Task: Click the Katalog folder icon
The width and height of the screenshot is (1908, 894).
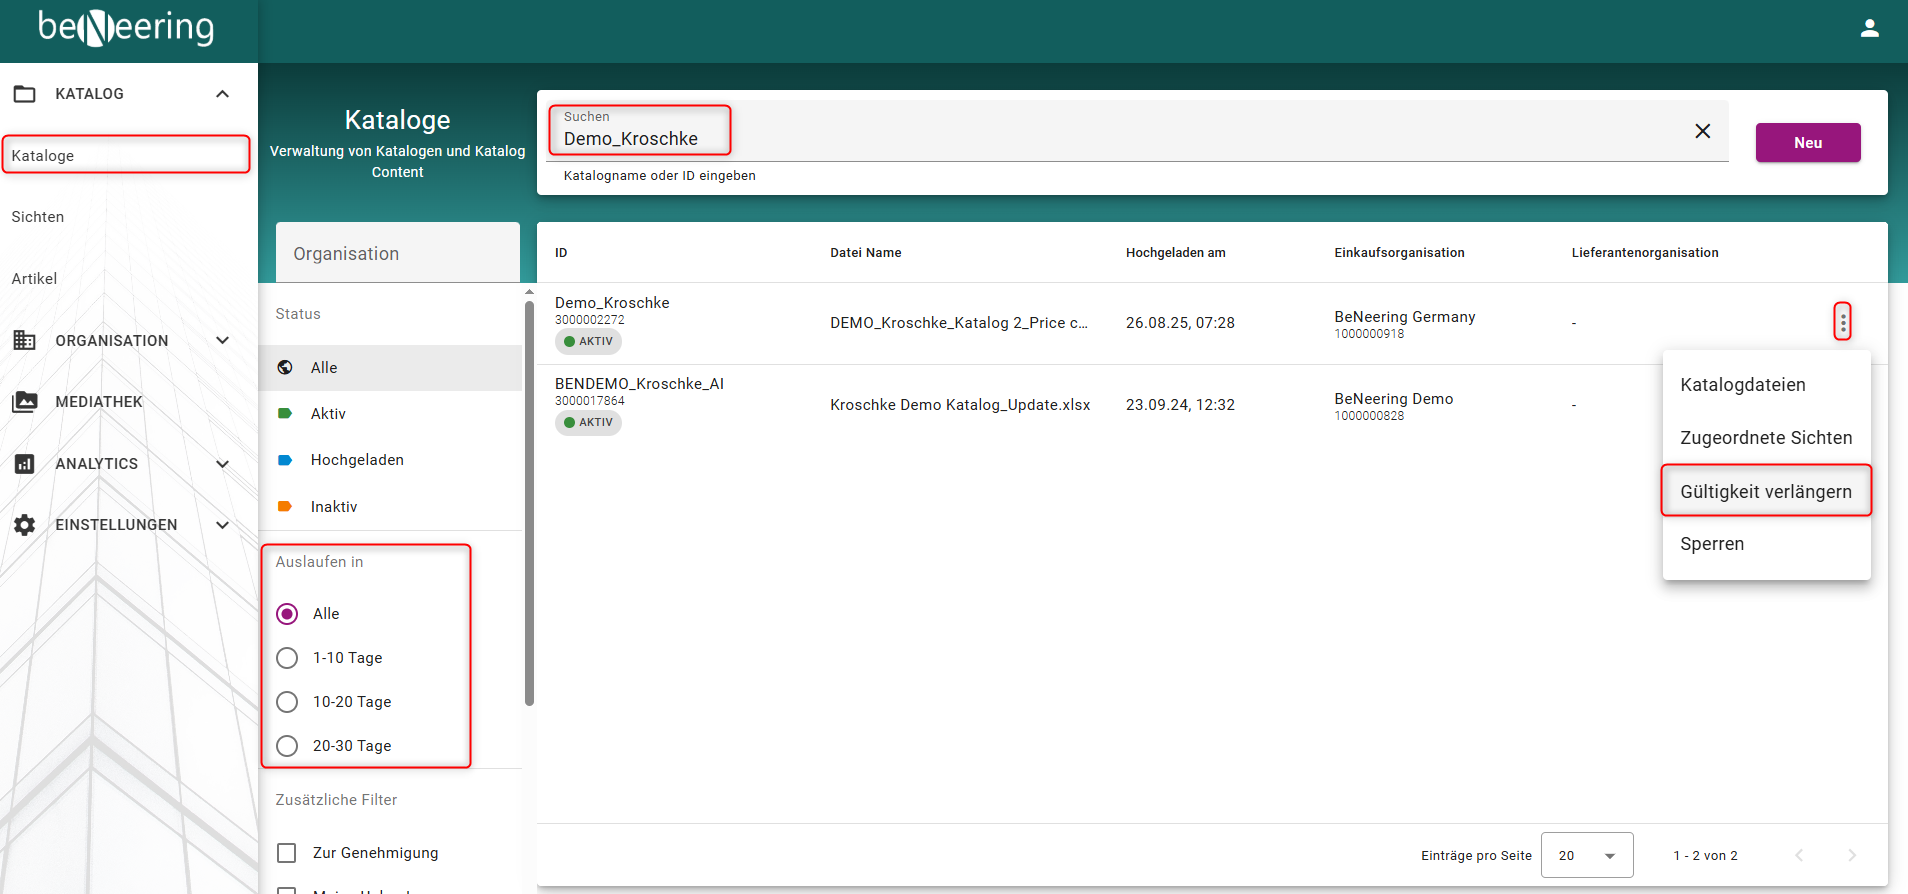Action: [x=25, y=94]
